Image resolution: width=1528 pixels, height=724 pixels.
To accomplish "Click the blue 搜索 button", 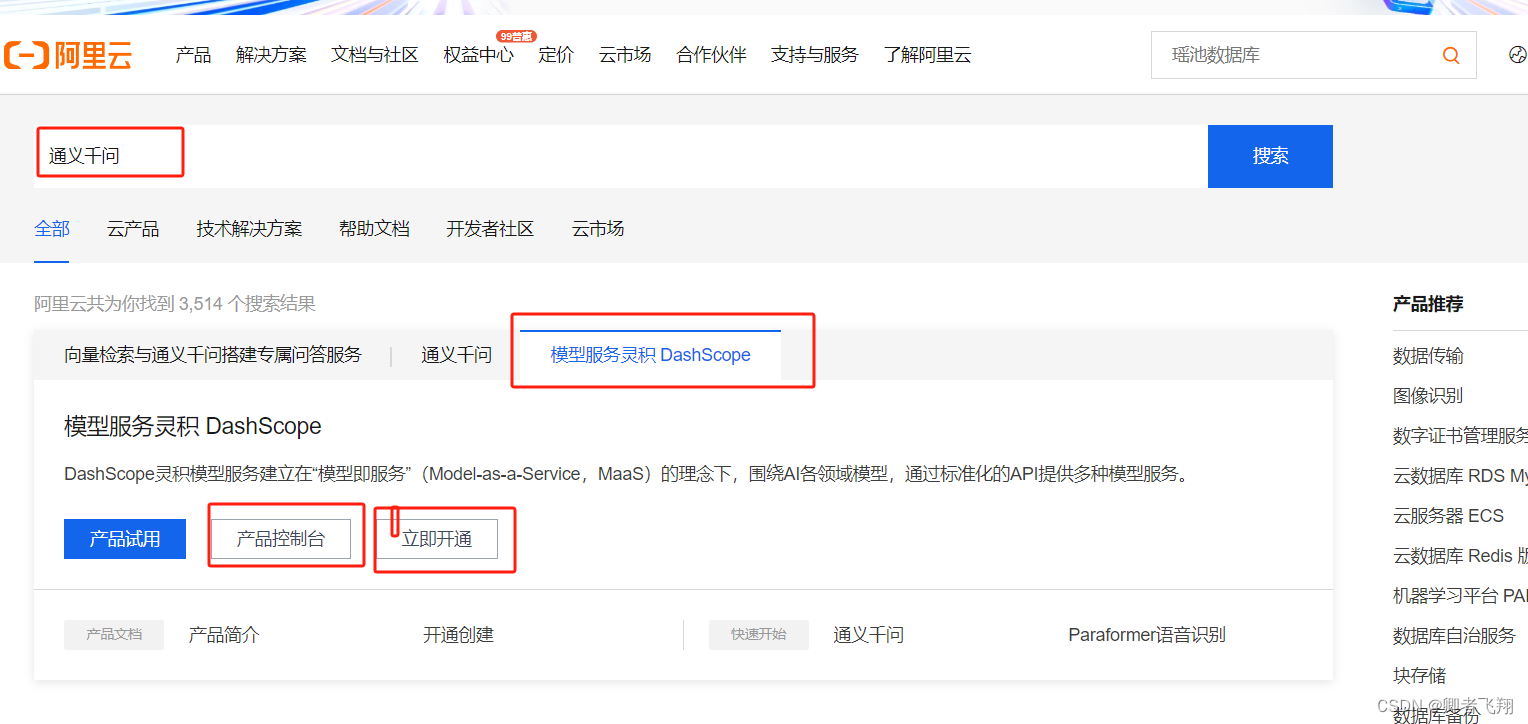I will point(1270,156).
